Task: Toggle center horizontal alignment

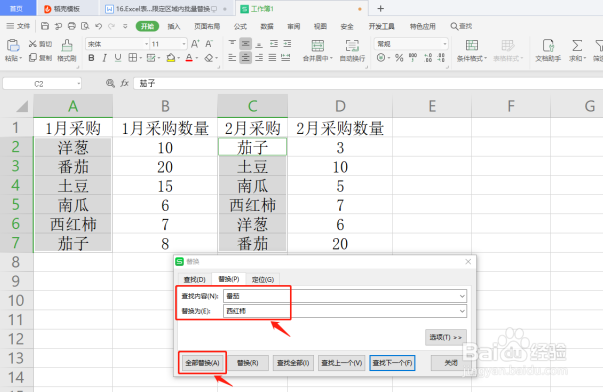Action: pos(245,58)
